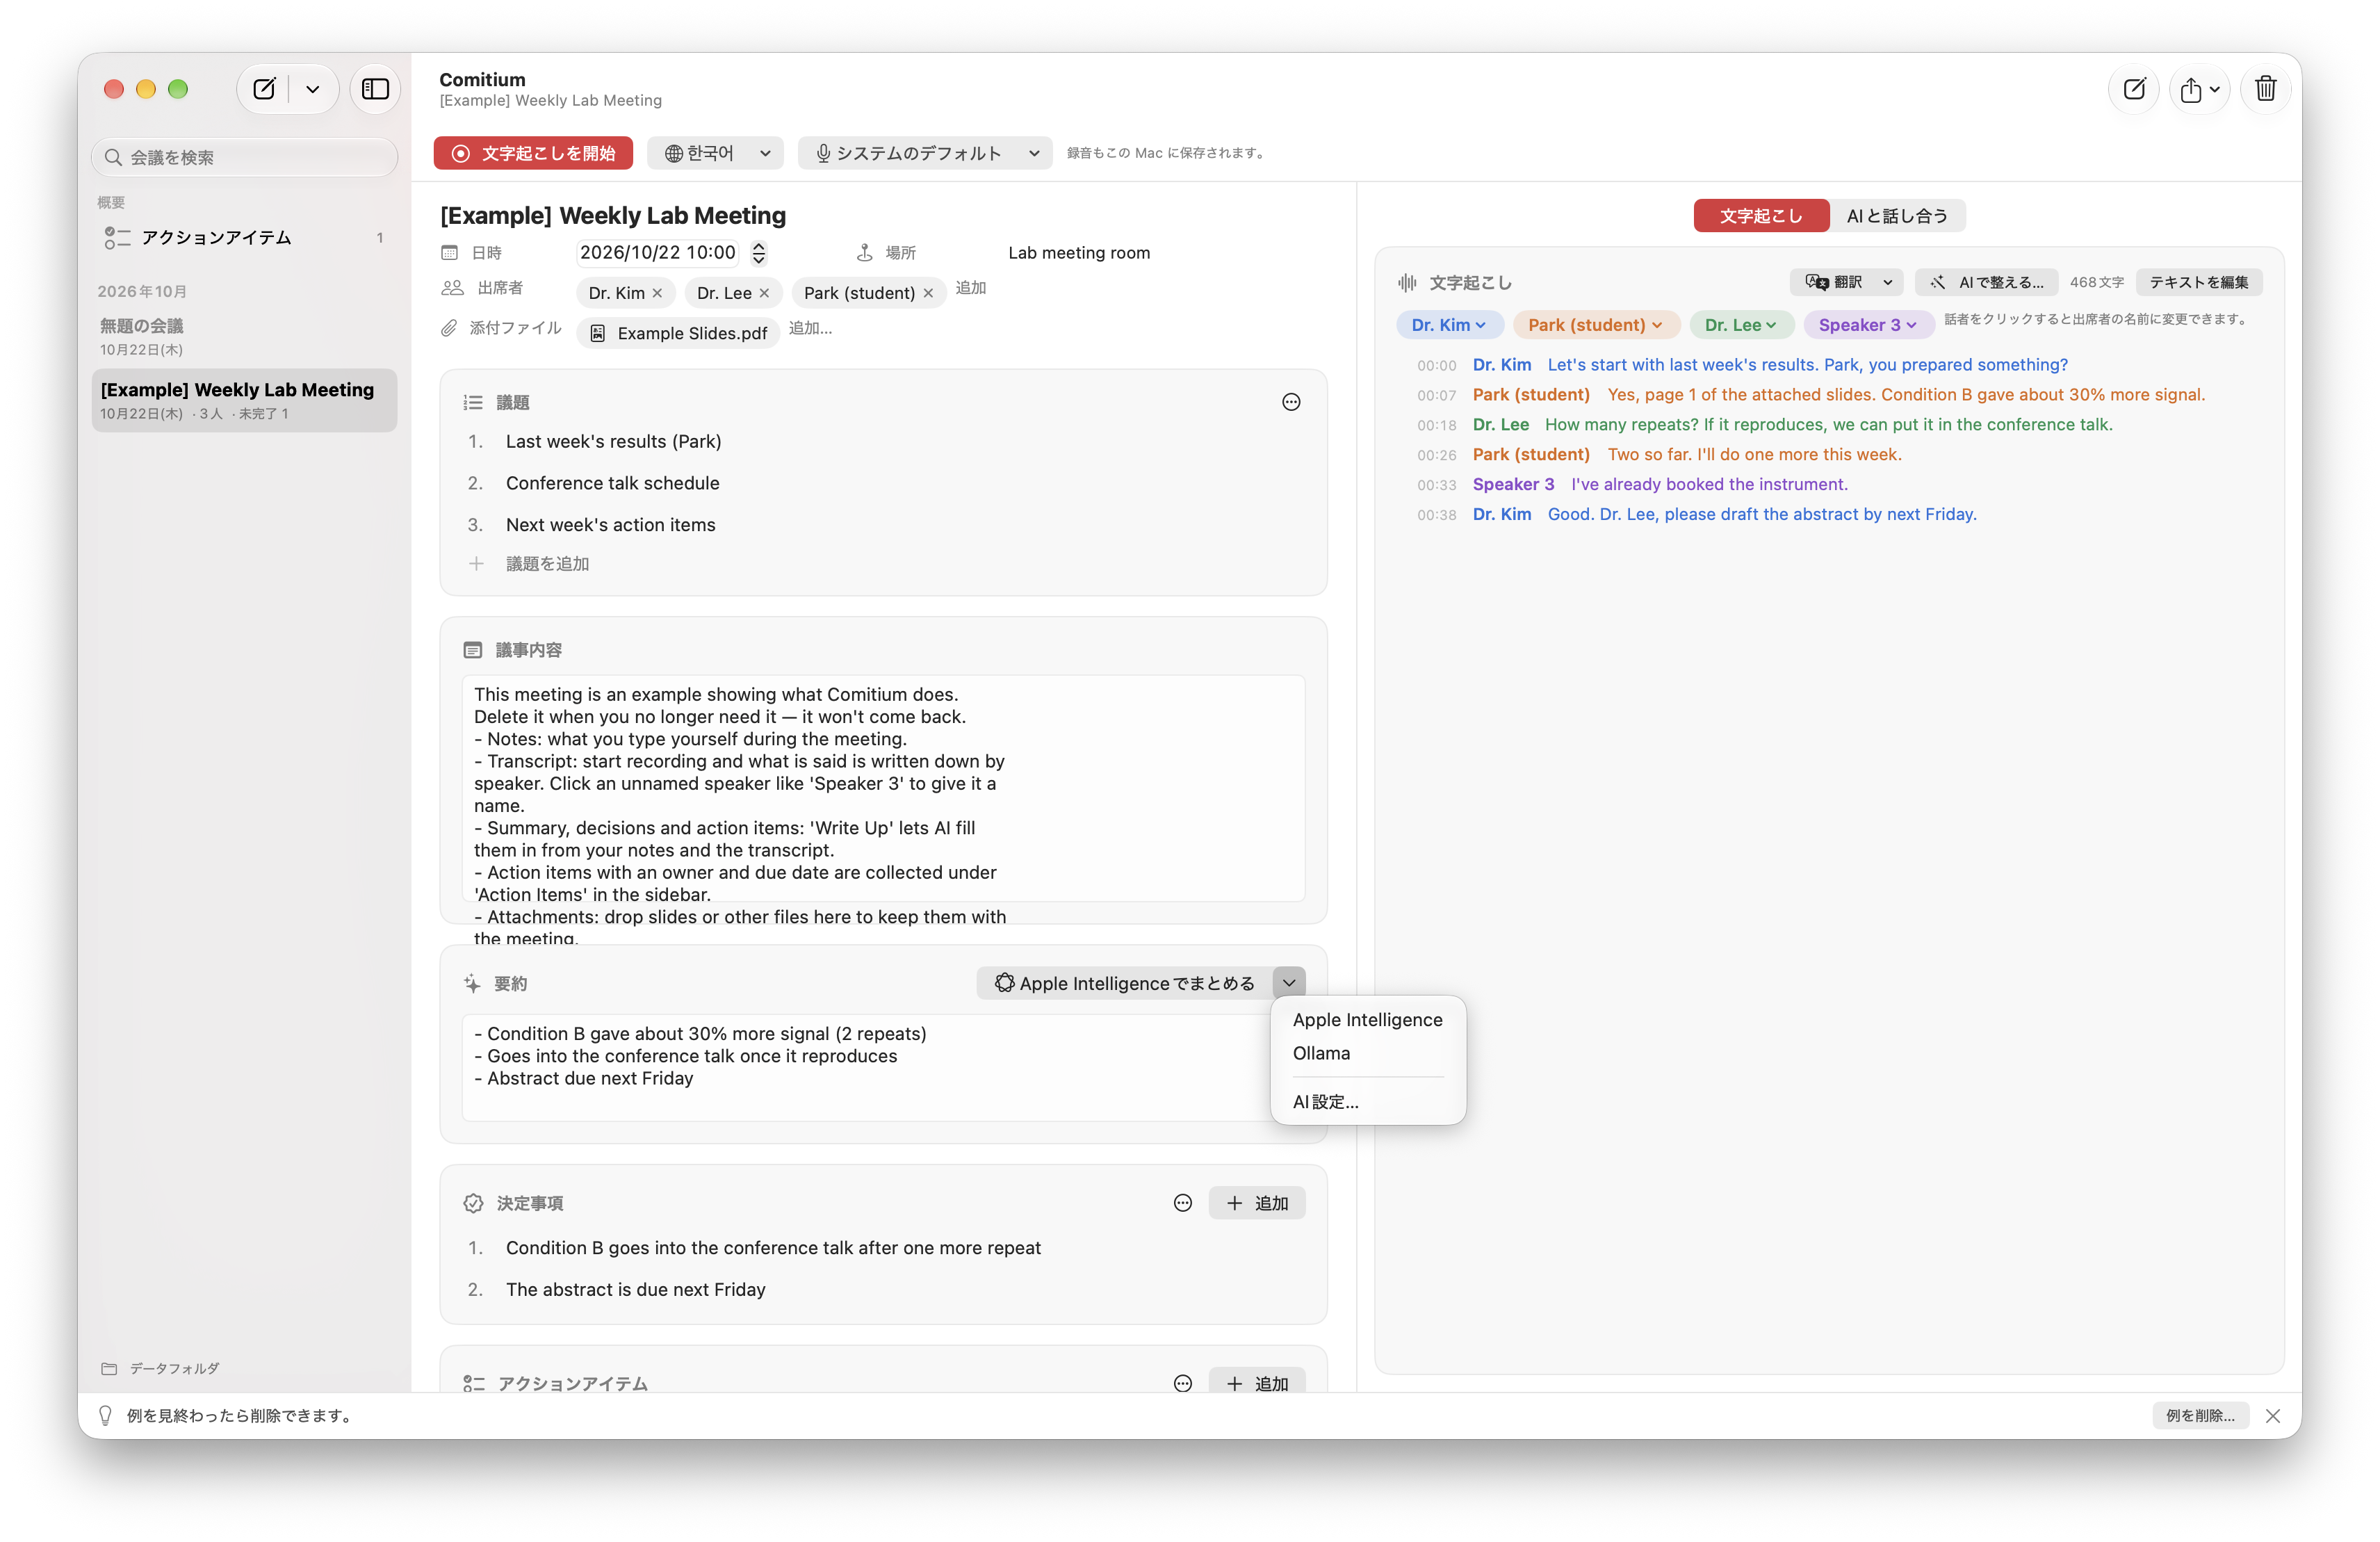Remove attendee Dr. Kim with its x icon
The width and height of the screenshot is (2380, 1542).
coord(657,293)
